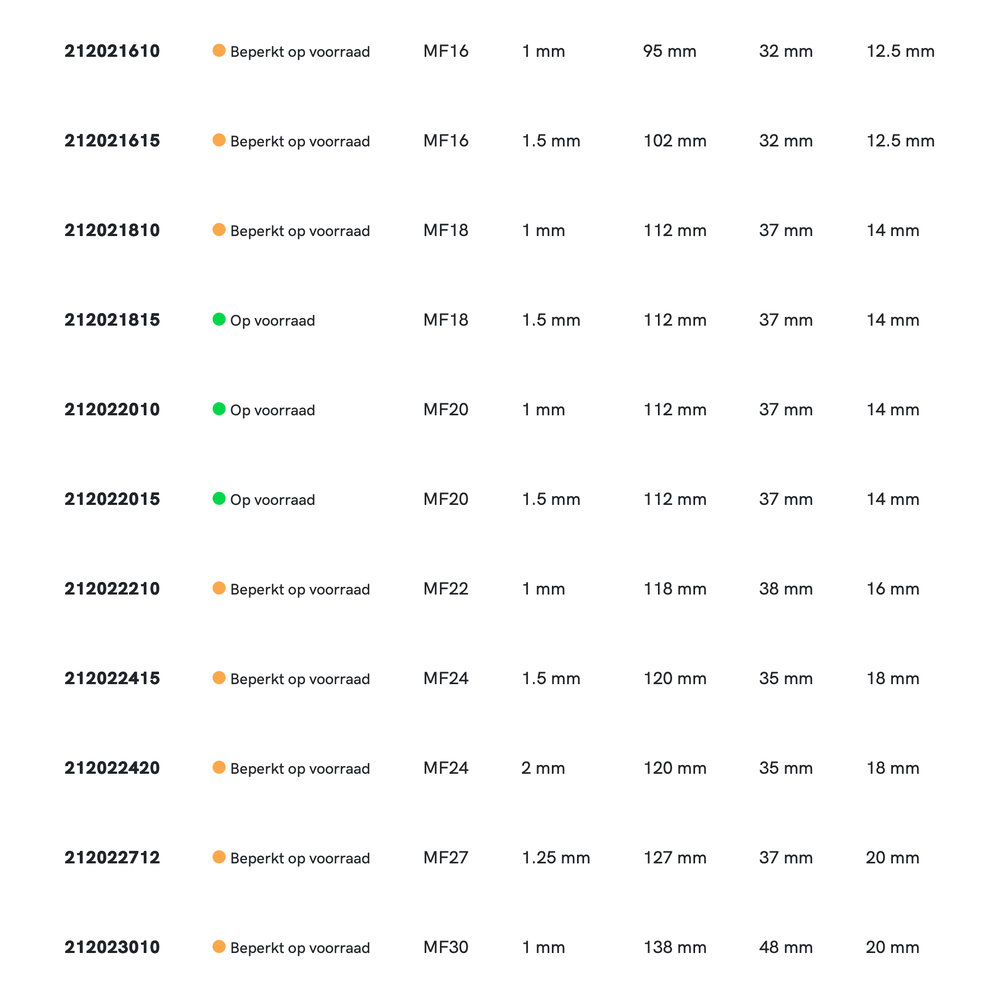Open article number 212021810
Screen dimensions: 1000x1000
click(112, 230)
